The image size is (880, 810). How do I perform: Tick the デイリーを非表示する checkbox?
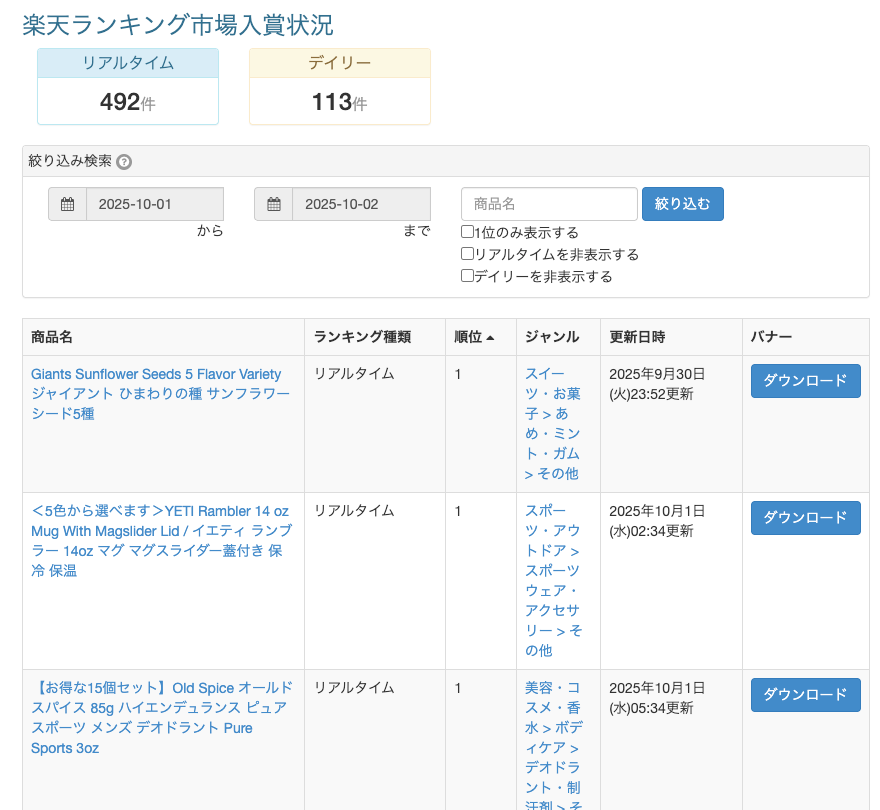pyautogui.click(x=467, y=276)
